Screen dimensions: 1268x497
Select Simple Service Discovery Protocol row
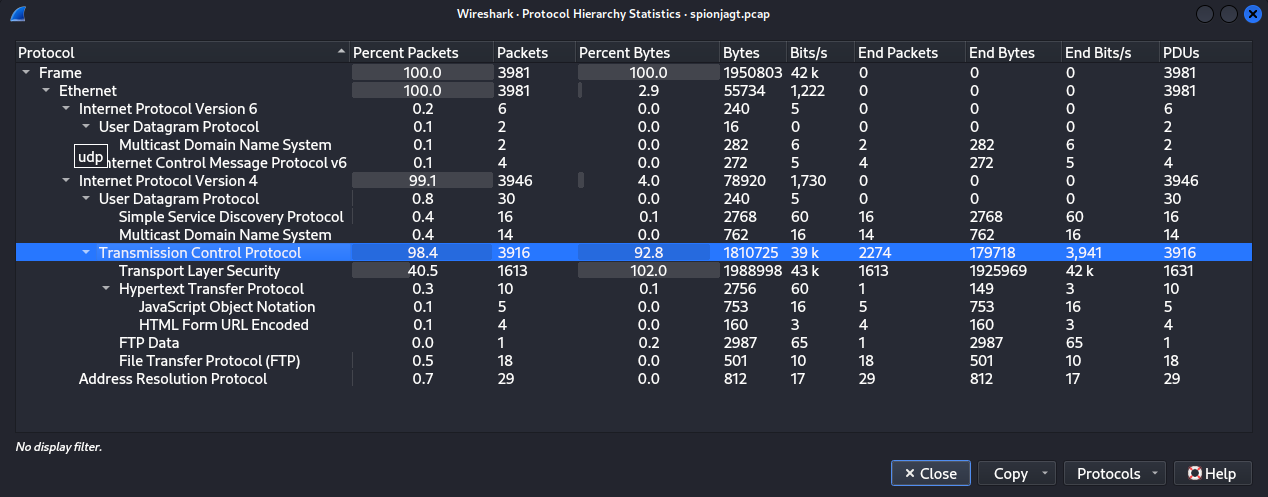coord(231,217)
